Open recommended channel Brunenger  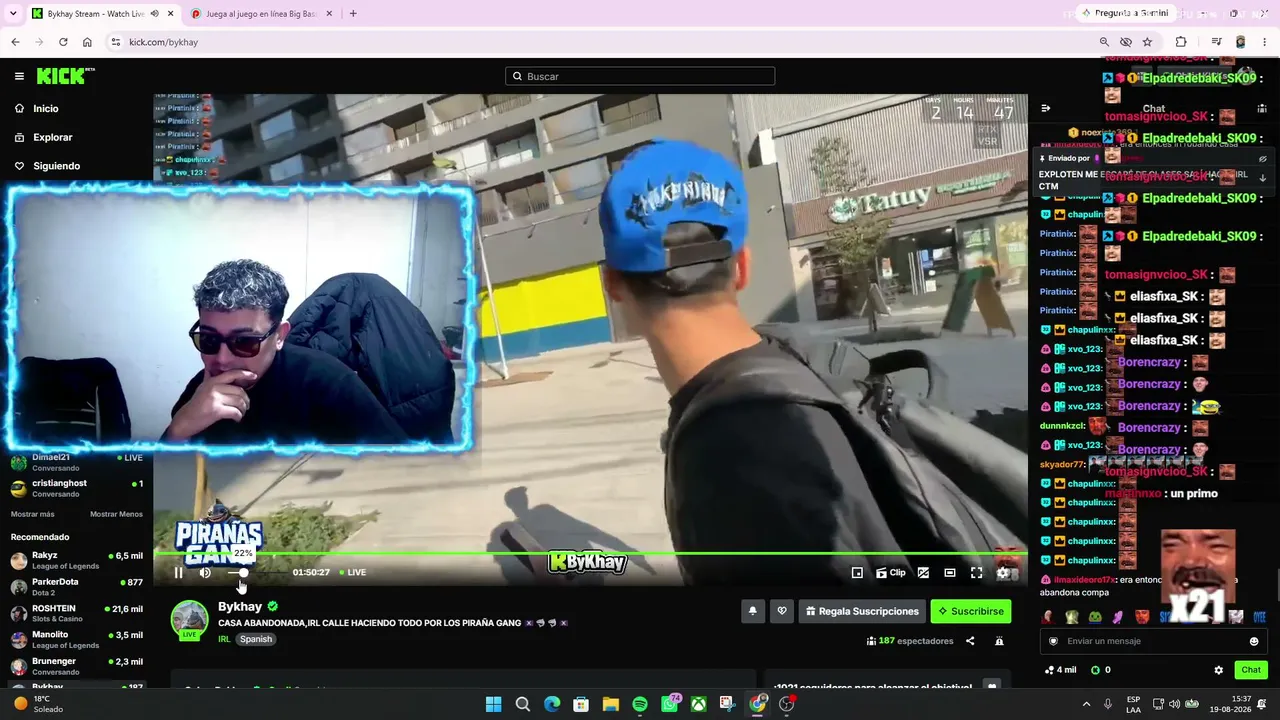coord(77,666)
